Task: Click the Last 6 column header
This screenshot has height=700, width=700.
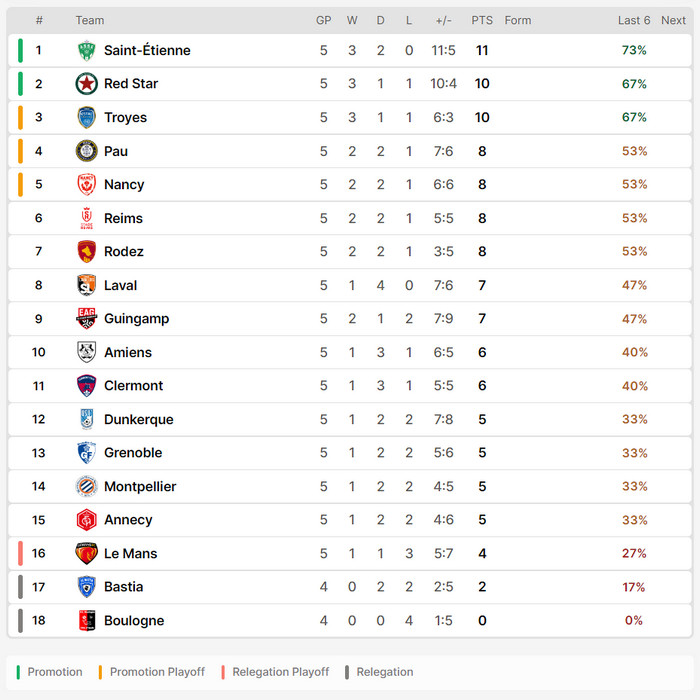Action: tap(634, 20)
